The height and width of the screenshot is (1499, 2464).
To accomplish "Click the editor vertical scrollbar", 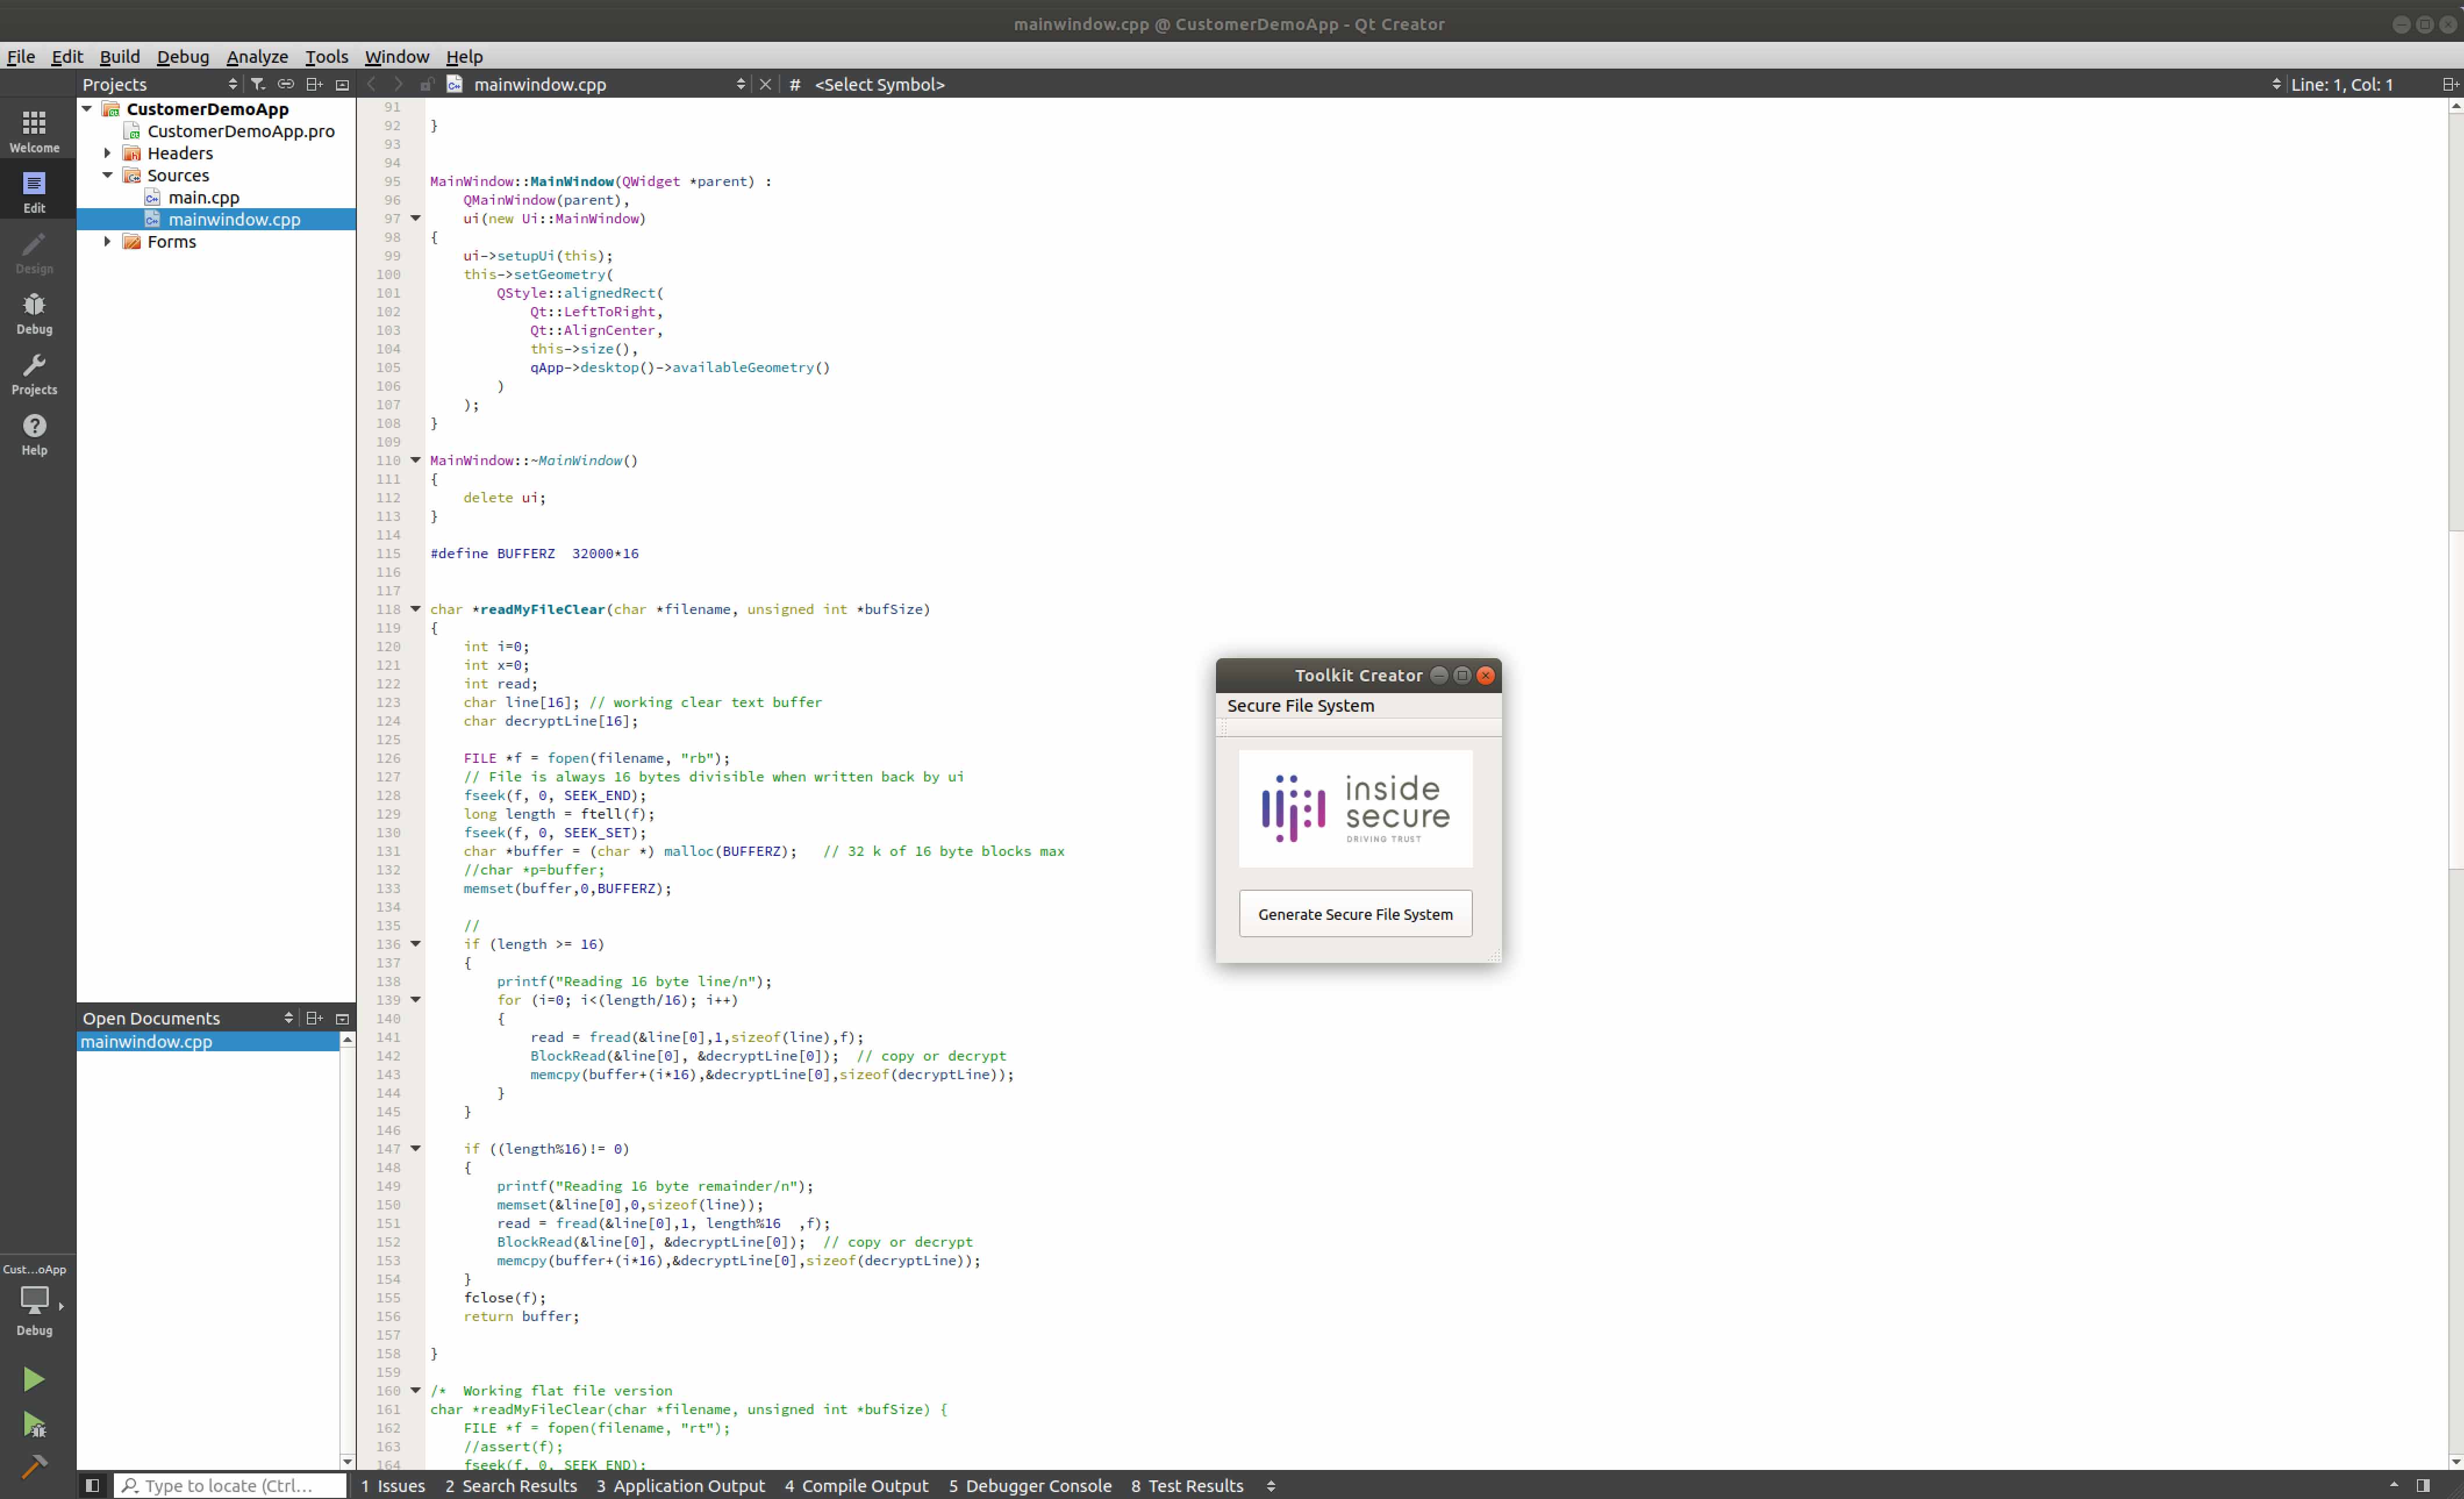I will [2455, 700].
